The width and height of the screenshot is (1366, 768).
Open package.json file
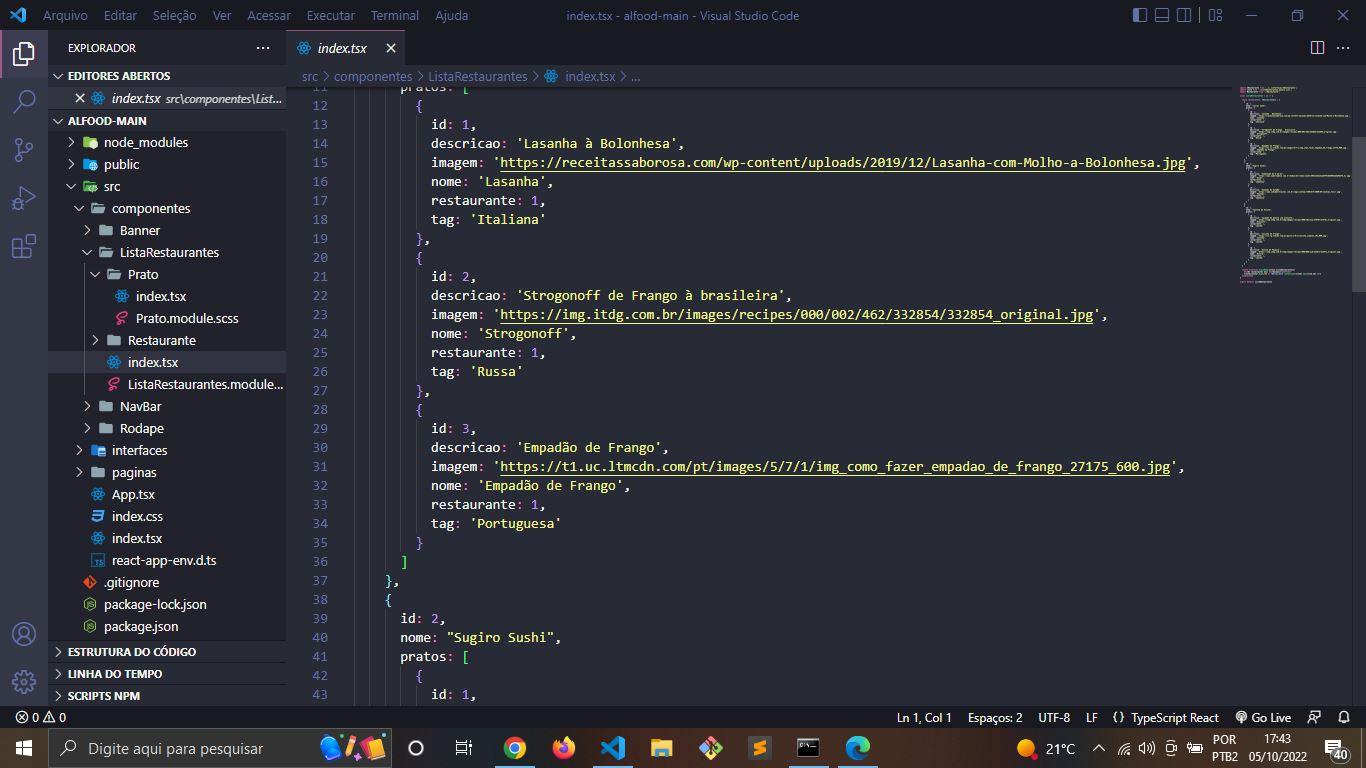[141, 626]
